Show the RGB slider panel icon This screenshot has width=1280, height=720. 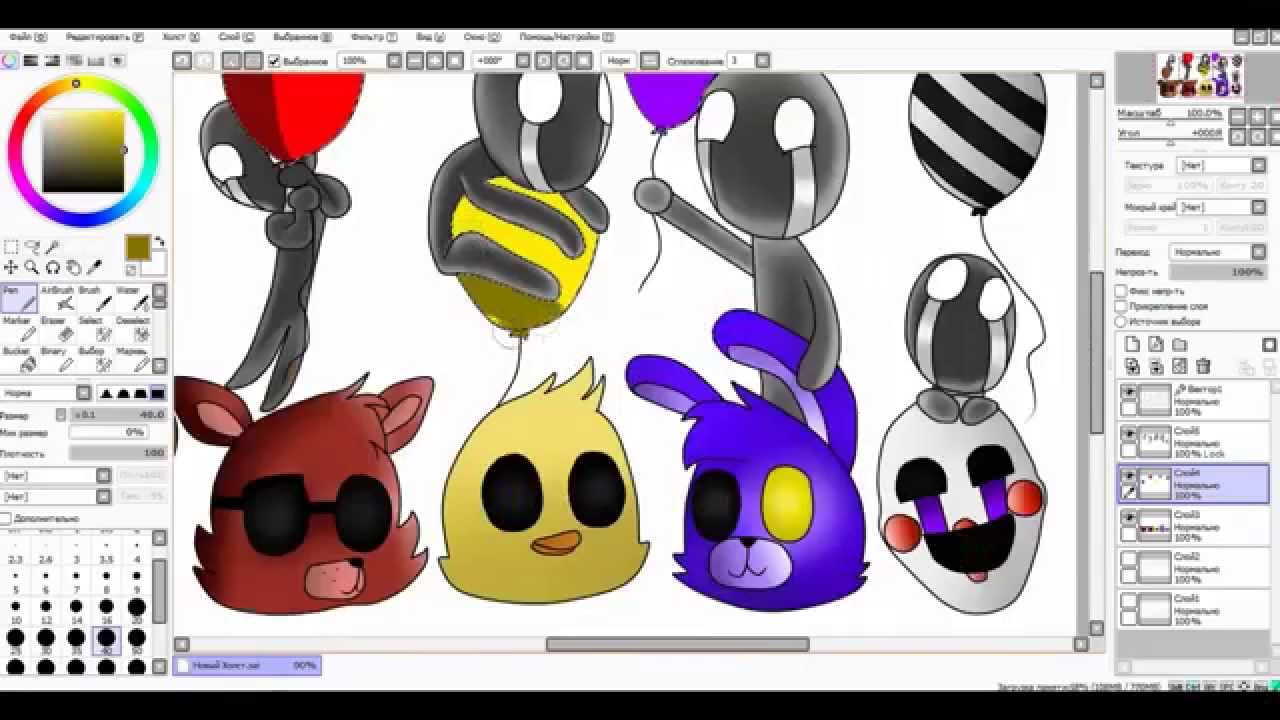(32, 61)
